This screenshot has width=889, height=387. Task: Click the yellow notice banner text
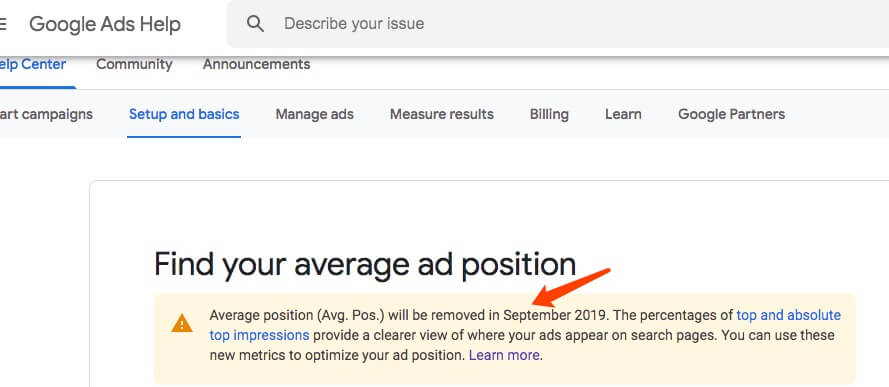click(525, 335)
